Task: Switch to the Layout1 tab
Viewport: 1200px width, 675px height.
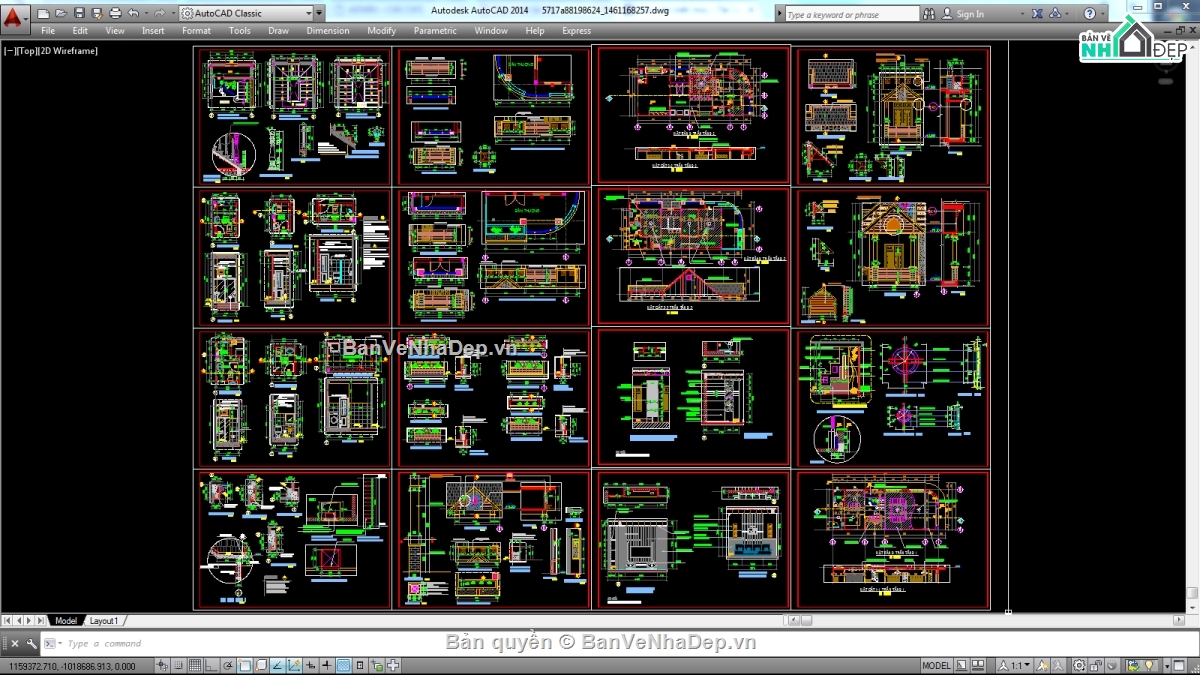Action: click(x=103, y=621)
